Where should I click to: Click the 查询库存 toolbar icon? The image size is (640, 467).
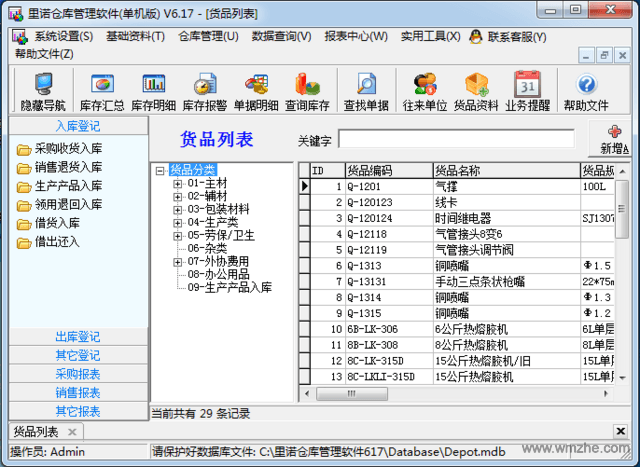tap(307, 91)
